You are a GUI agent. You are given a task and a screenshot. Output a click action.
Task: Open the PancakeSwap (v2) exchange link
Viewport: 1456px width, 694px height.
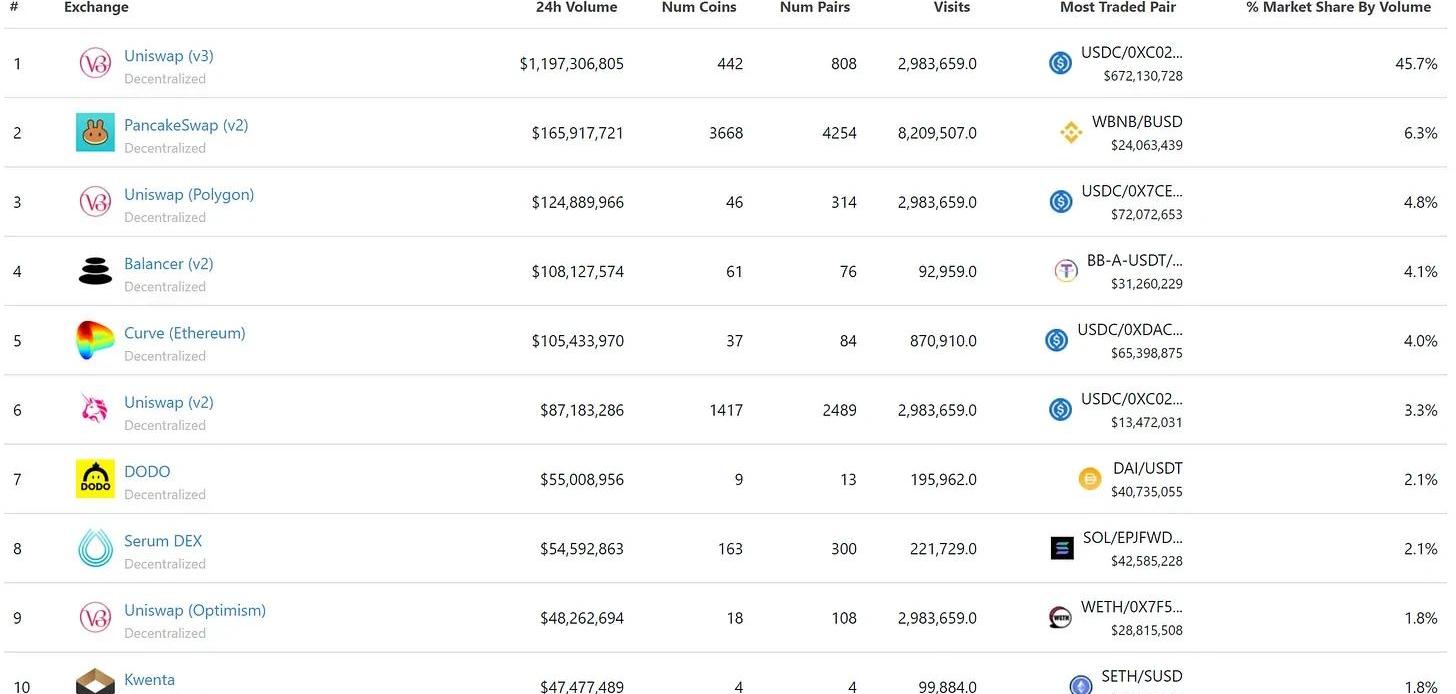186,125
